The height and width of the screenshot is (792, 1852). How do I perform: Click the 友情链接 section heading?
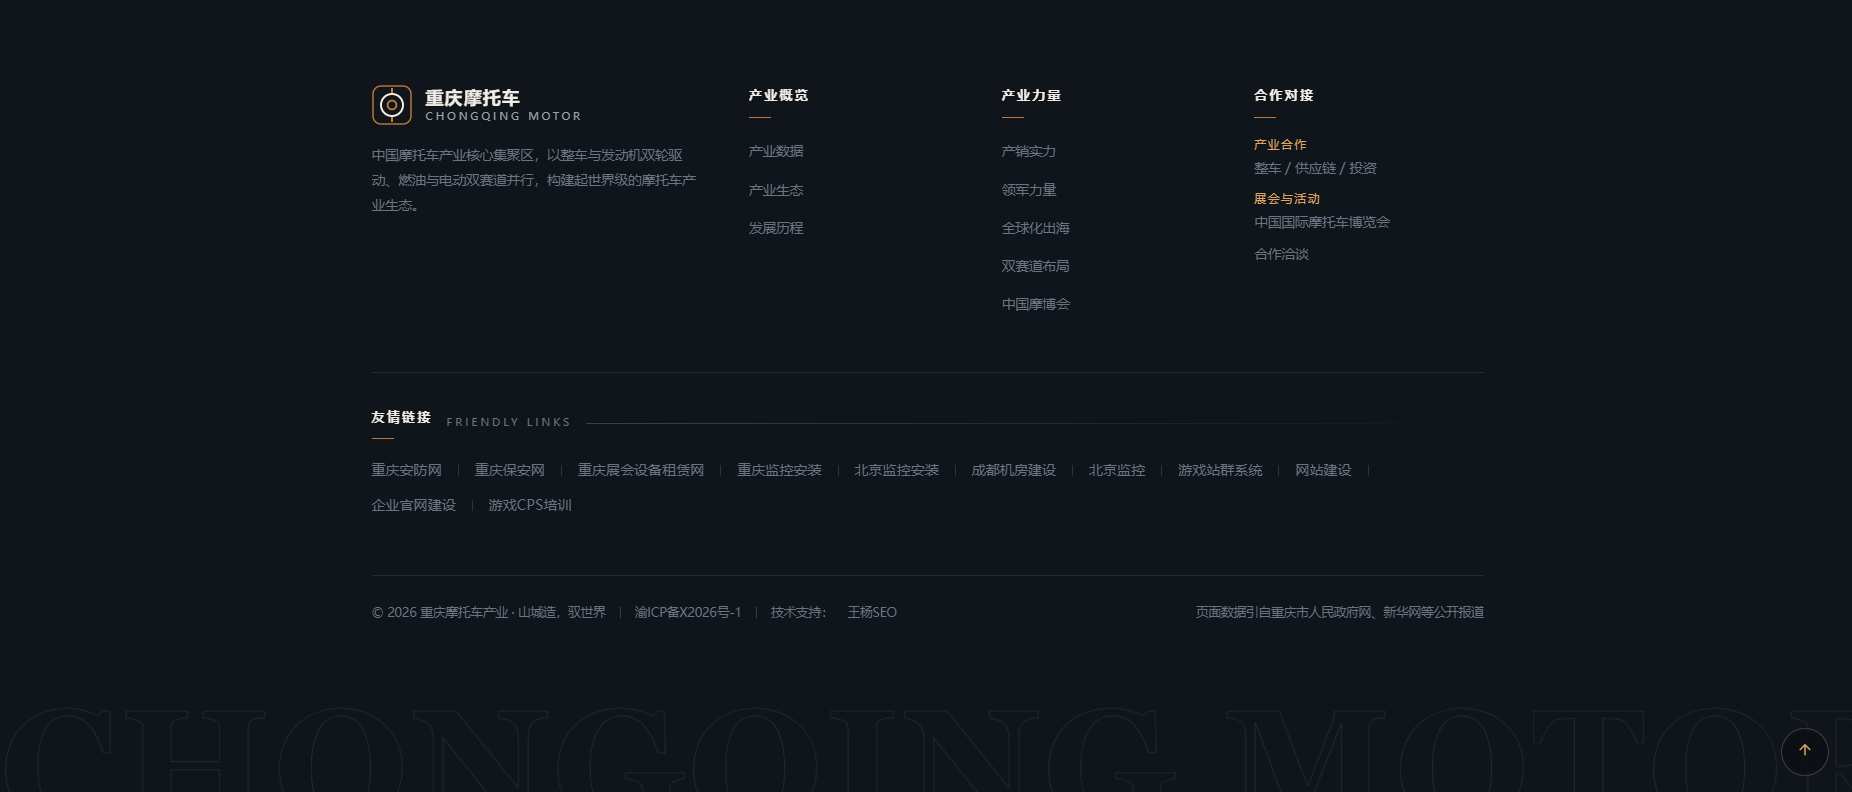[x=401, y=417]
